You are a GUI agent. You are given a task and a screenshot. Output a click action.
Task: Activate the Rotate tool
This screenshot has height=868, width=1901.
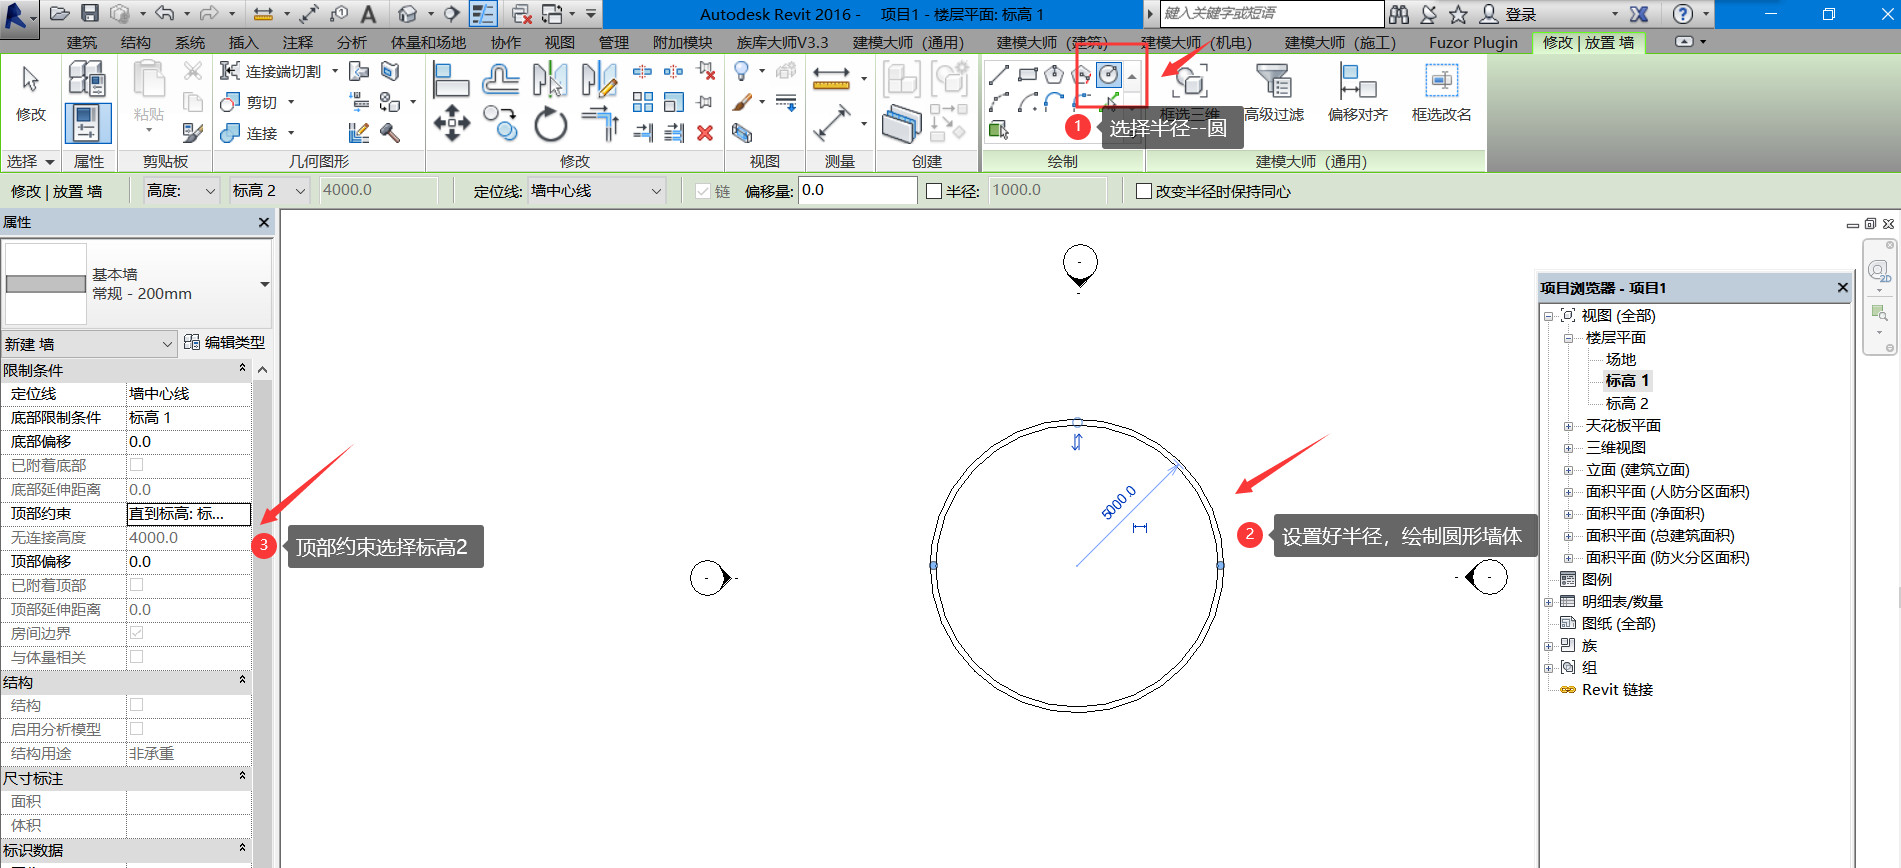click(550, 125)
